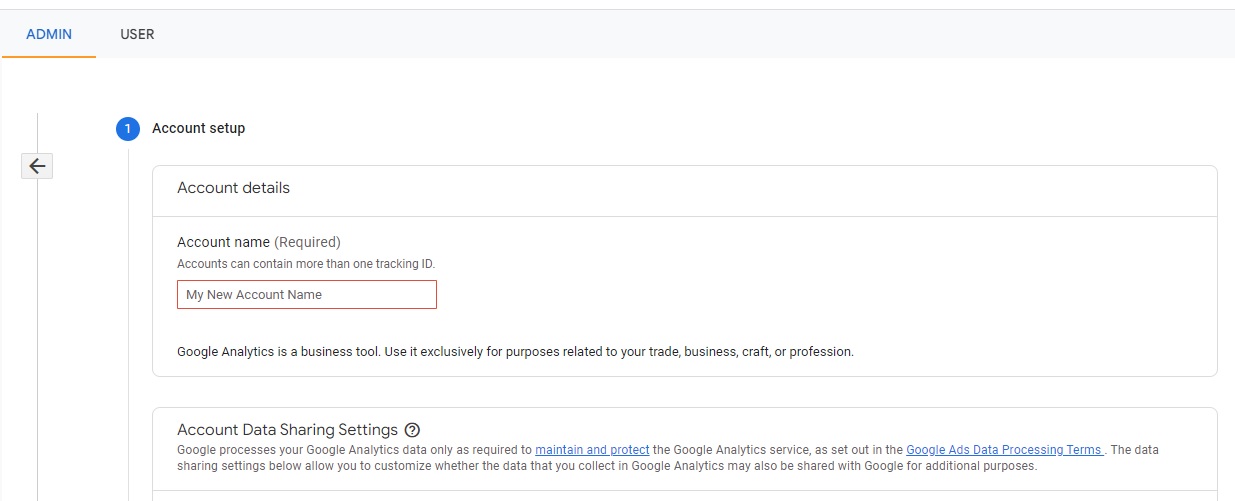The width and height of the screenshot is (1235, 501).
Task: Click the data sharing description paragraph
Action: click(x=668, y=458)
